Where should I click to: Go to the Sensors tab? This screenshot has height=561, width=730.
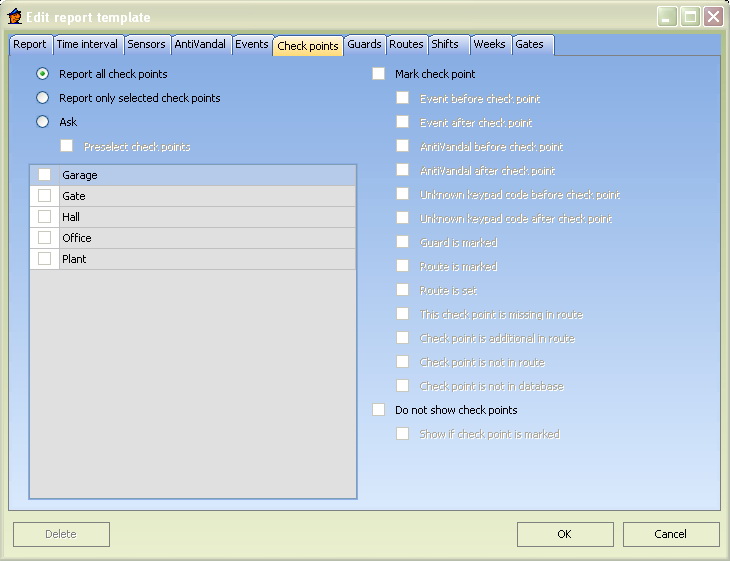tap(146, 45)
